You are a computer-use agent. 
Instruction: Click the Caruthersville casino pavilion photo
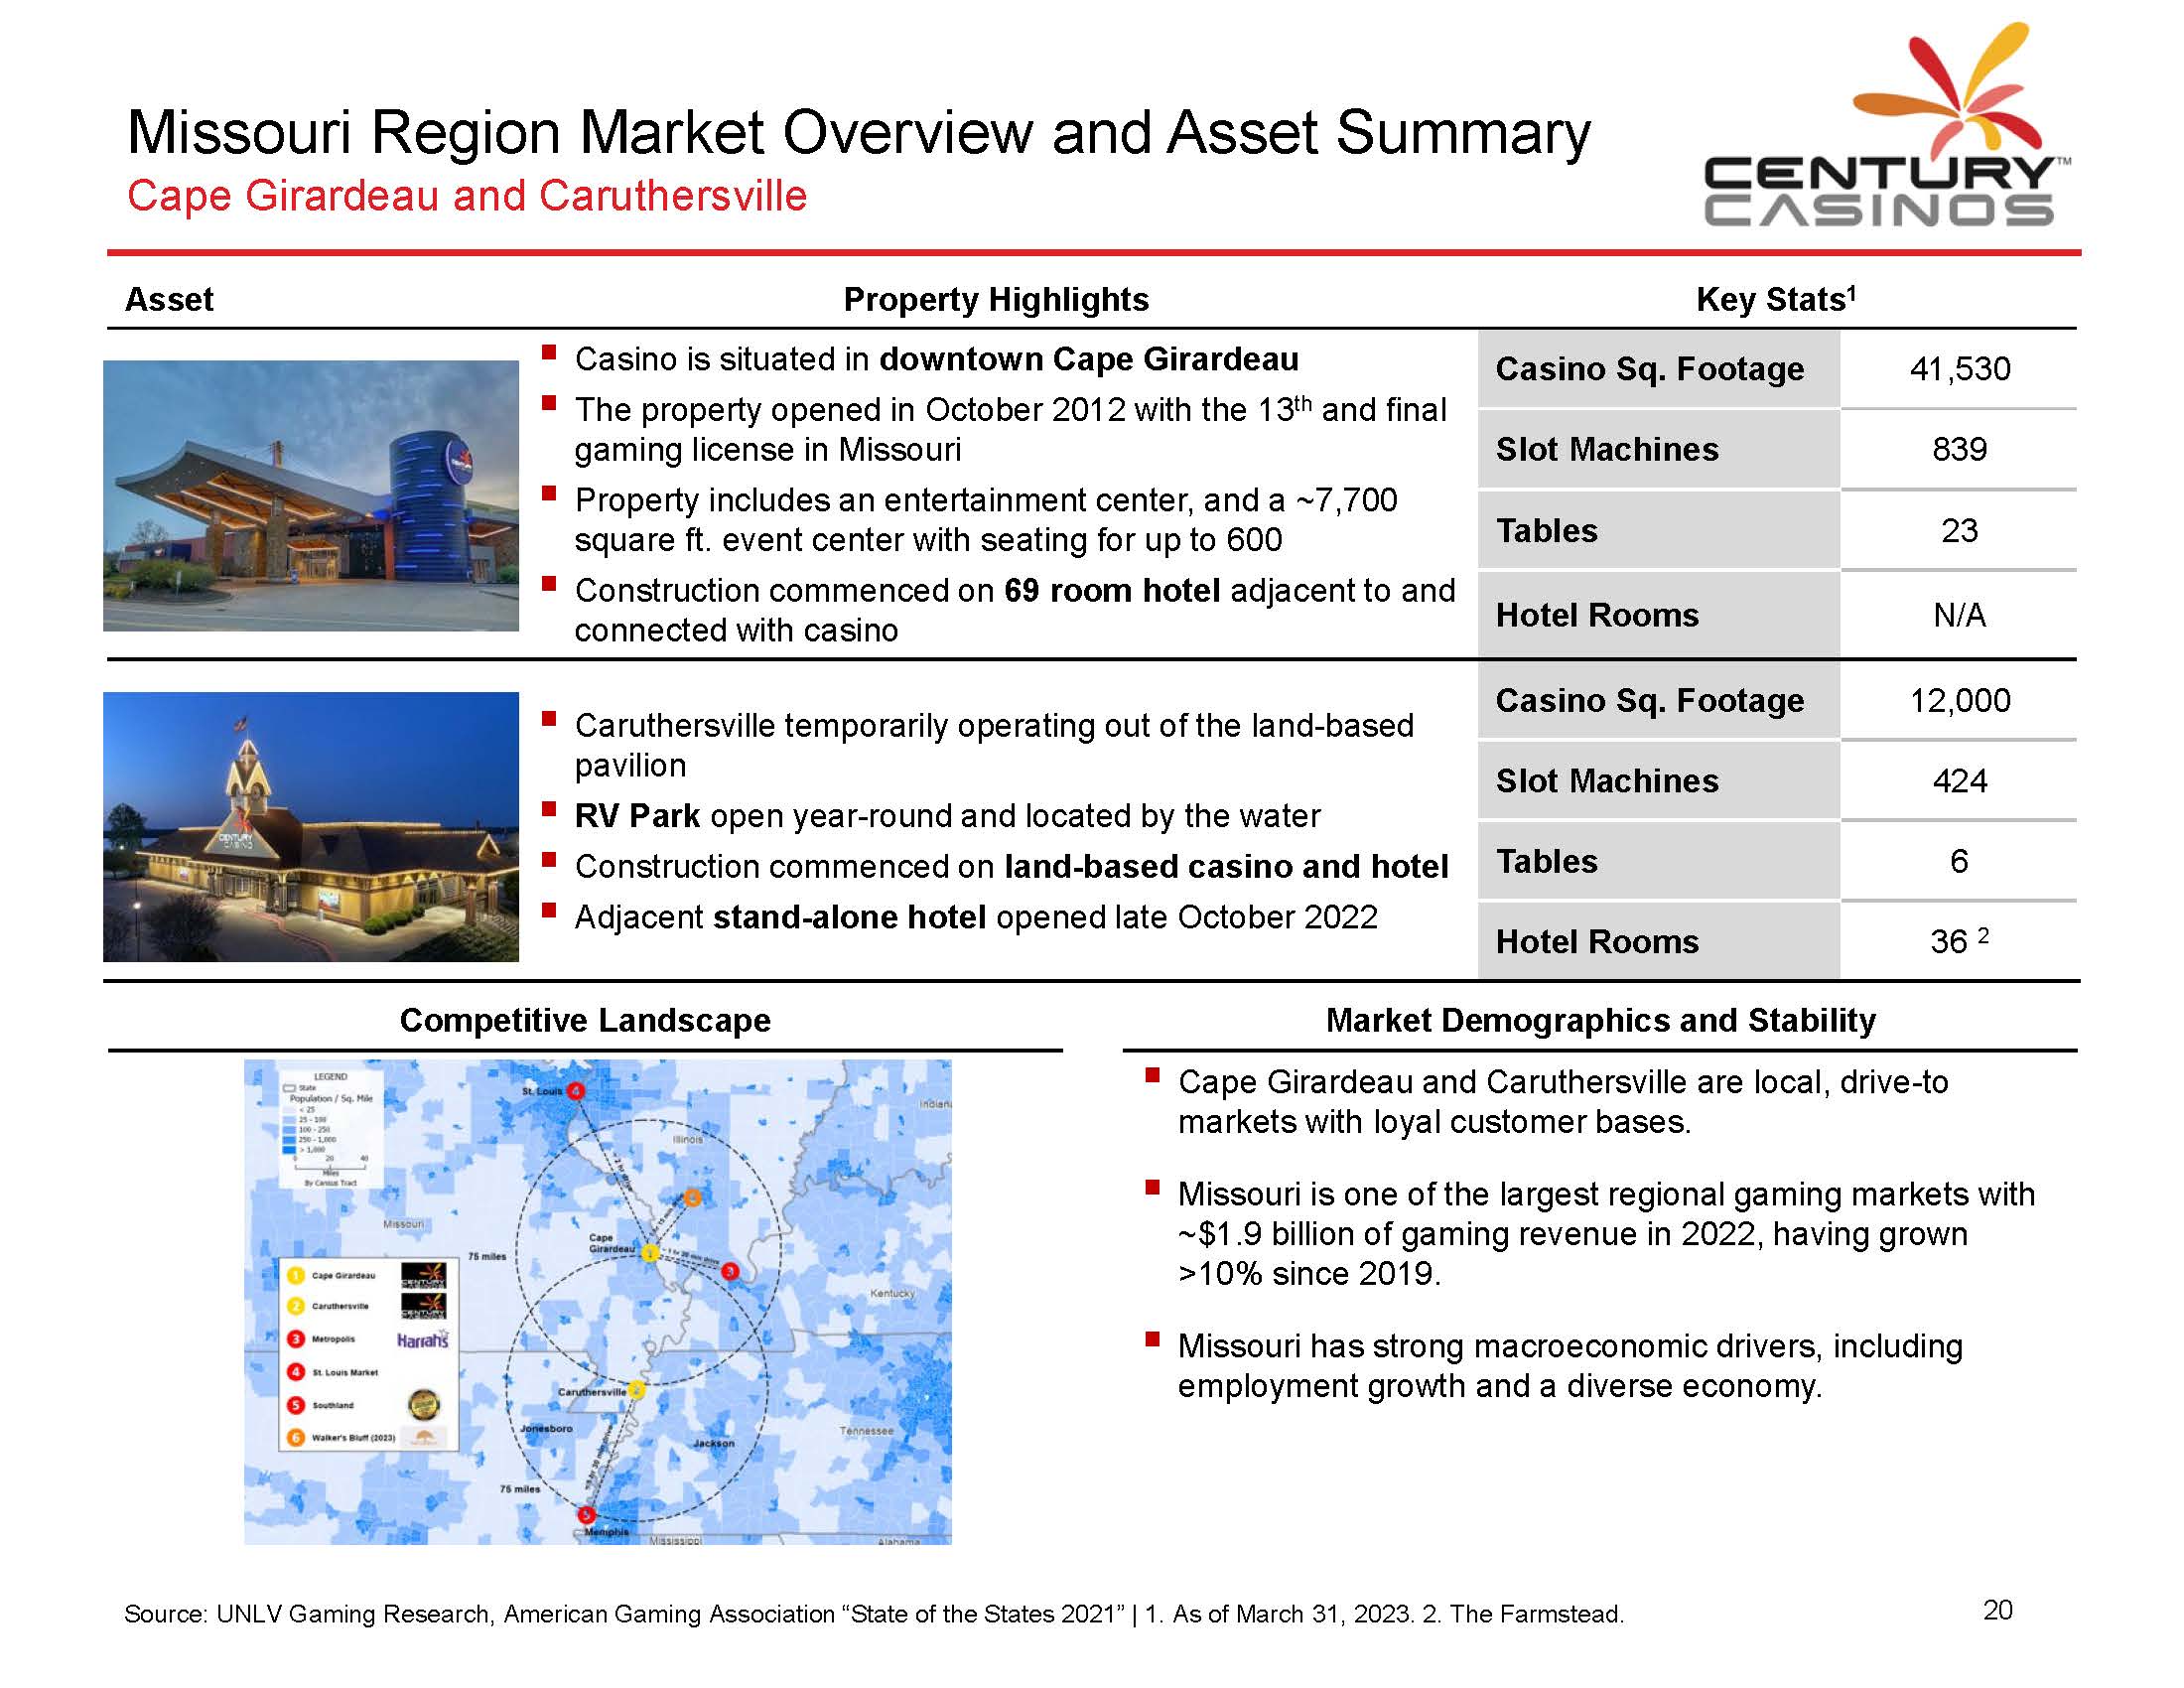pyautogui.click(x=311, y=827)
